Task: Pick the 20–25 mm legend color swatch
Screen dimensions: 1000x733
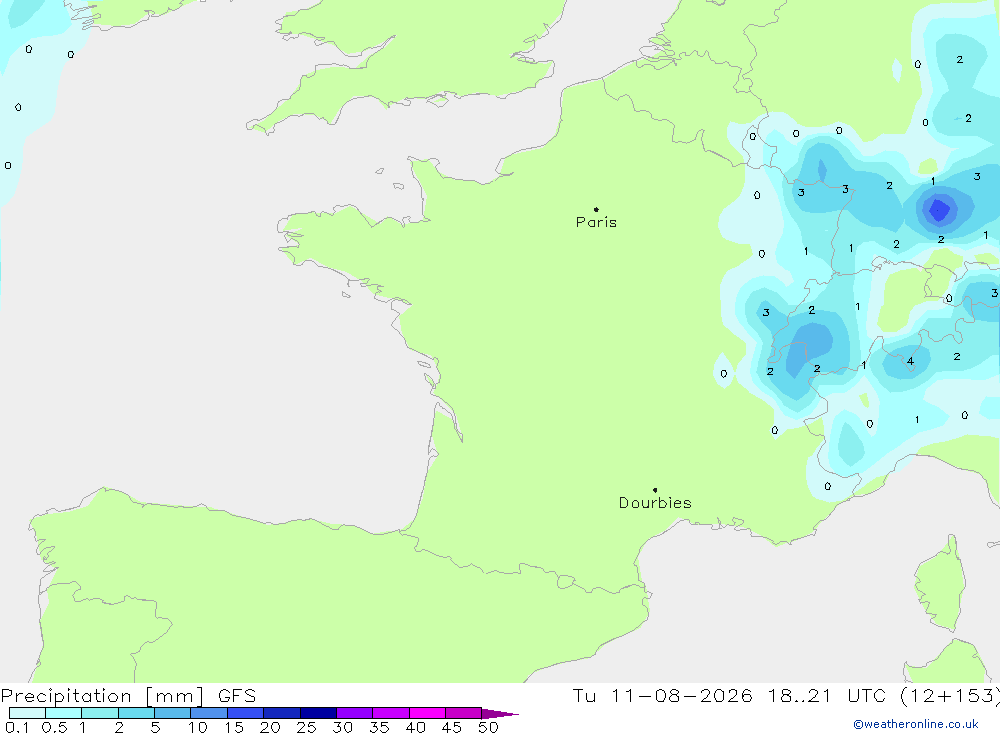Action: pyautogui.click(x=281, y=713)
